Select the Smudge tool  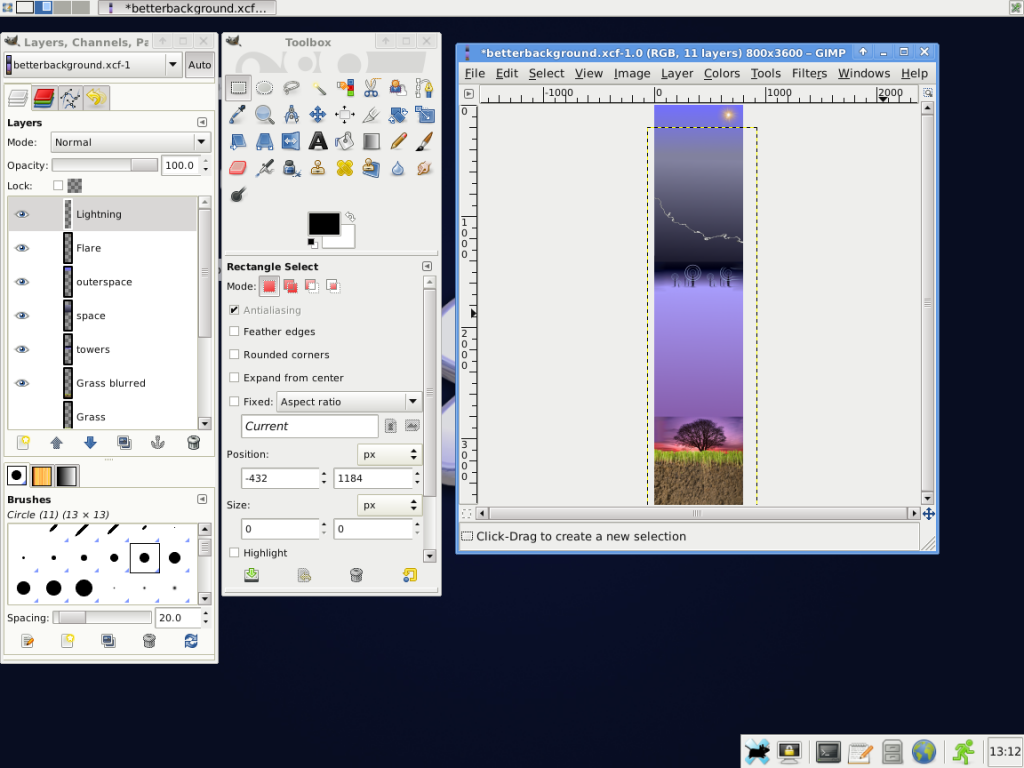425,168
